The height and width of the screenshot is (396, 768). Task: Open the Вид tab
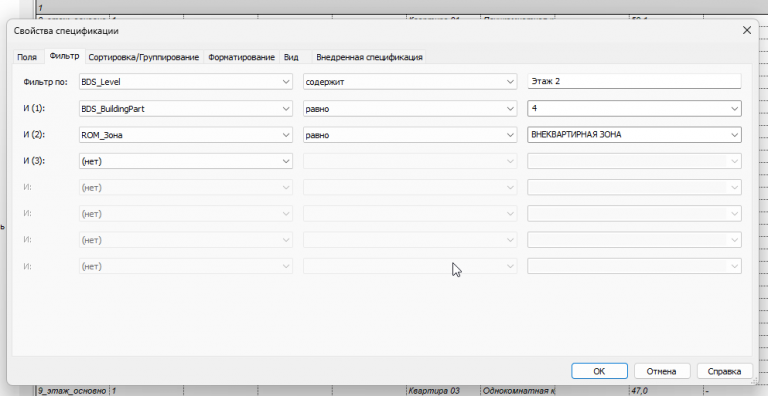tap(291, 57)
